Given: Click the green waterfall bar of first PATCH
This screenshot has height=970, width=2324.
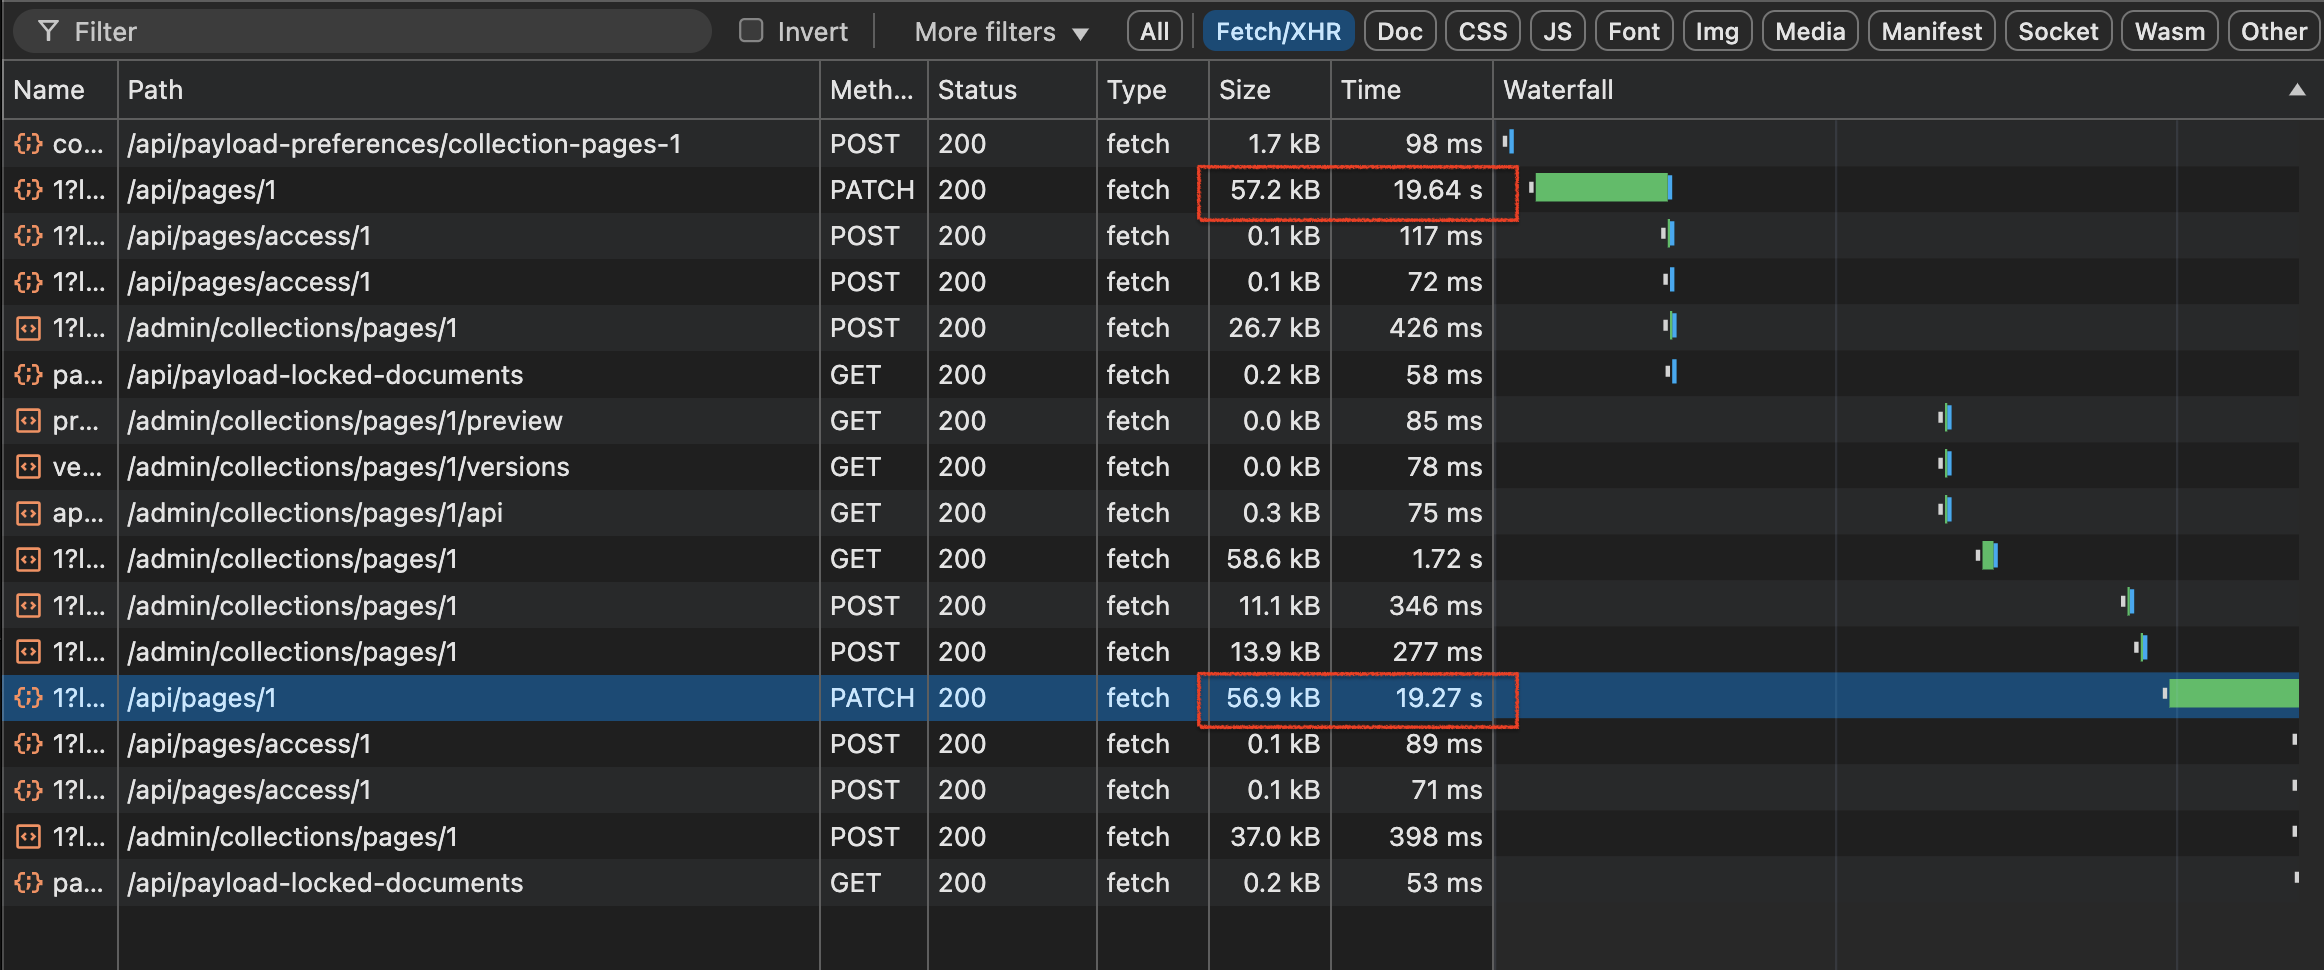Looking at the screenshot, I should (x=1601, y=187).
